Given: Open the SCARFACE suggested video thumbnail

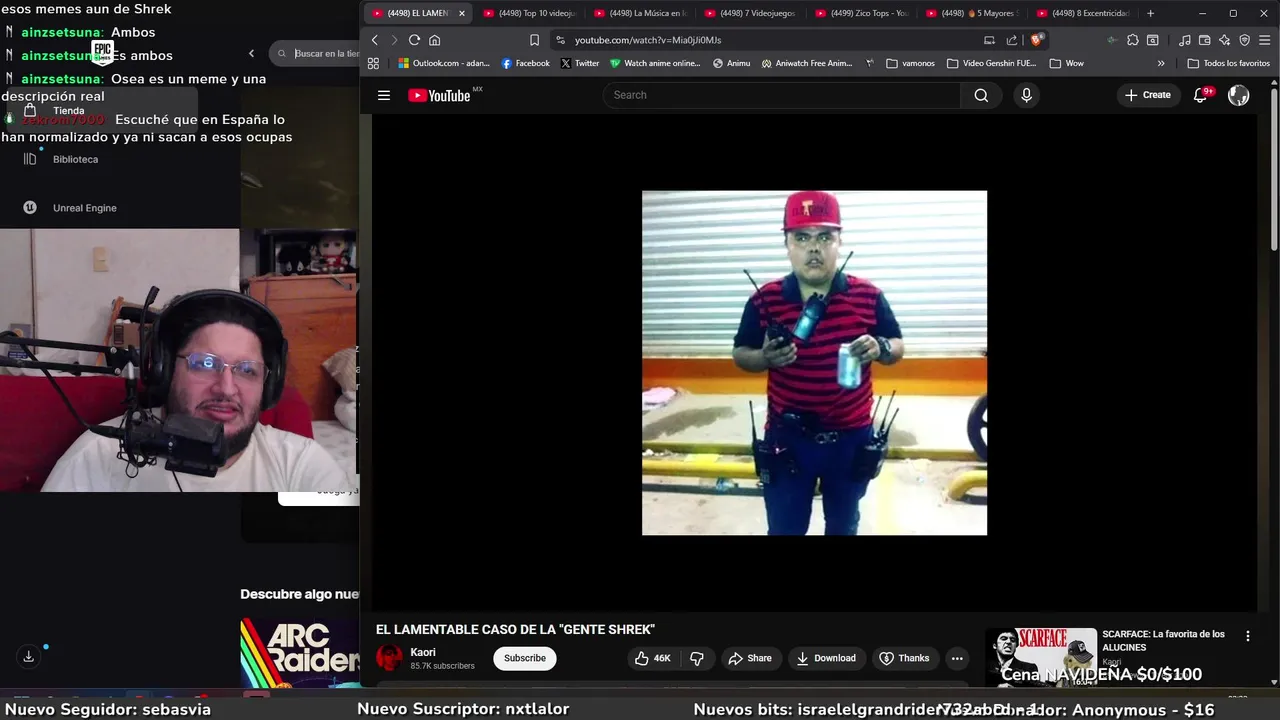Looking at the screenshot, I should pos(1041,656).
